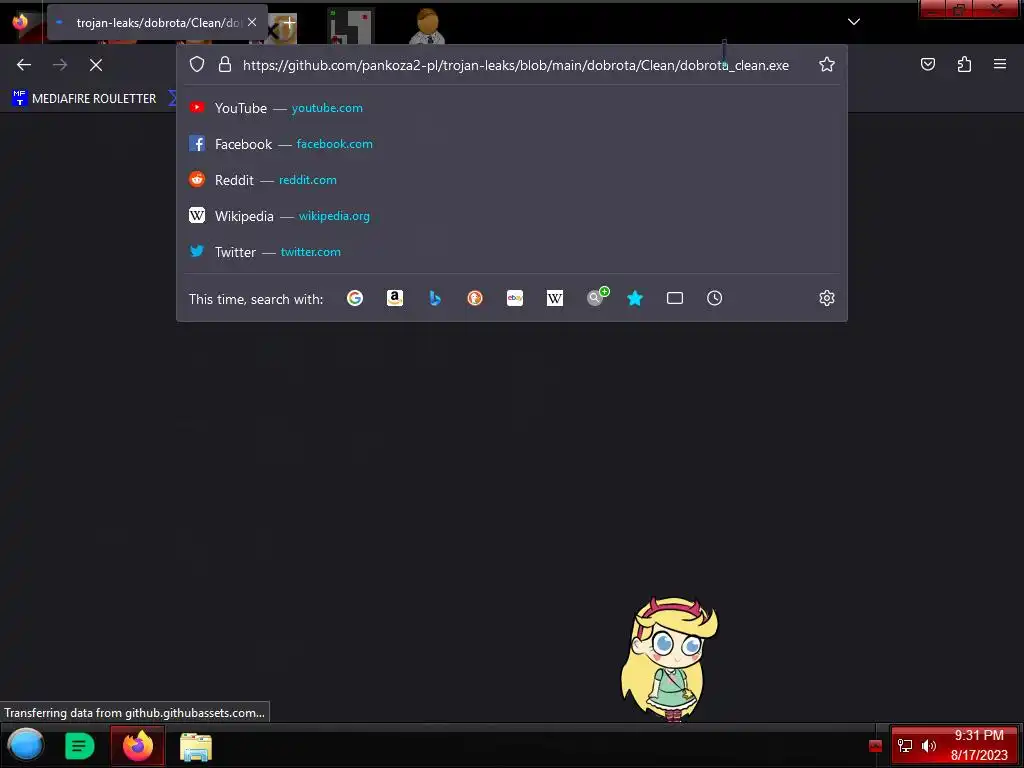Choose the Reddit suggestion
1024x768 pixels.
pos(511,180)
